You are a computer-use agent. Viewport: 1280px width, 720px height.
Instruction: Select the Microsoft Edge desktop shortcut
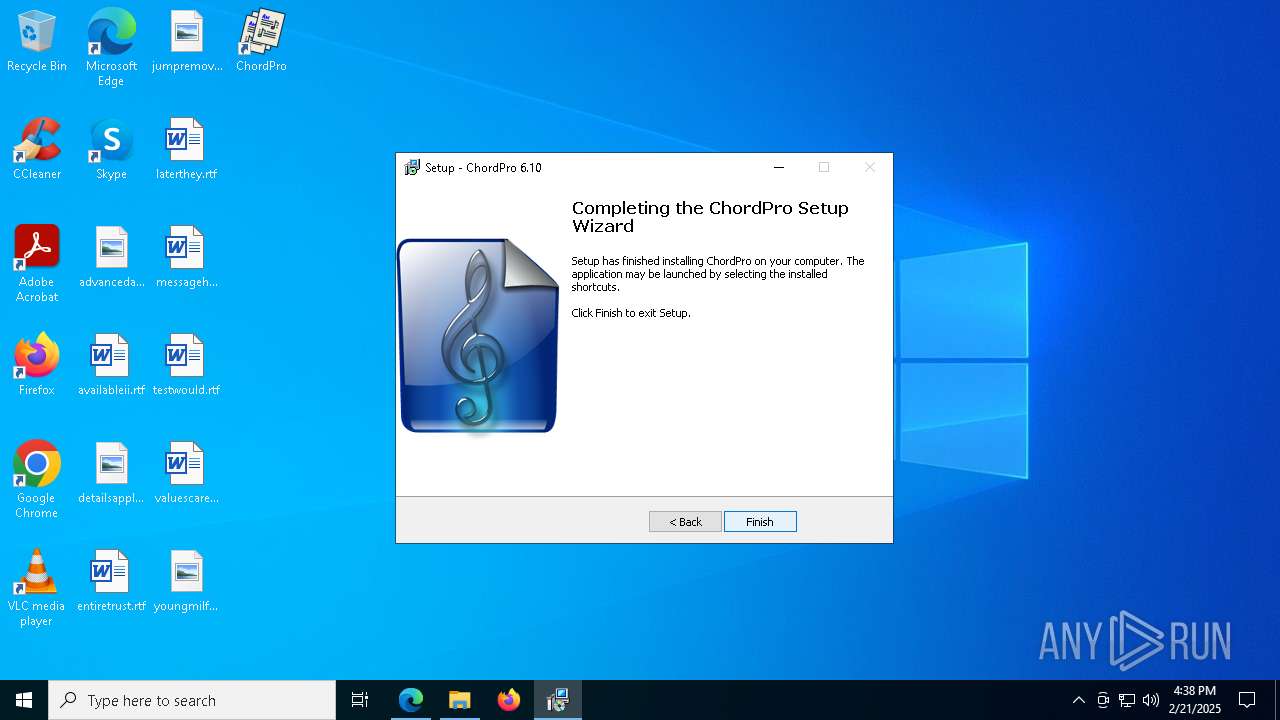pos(111,48)
